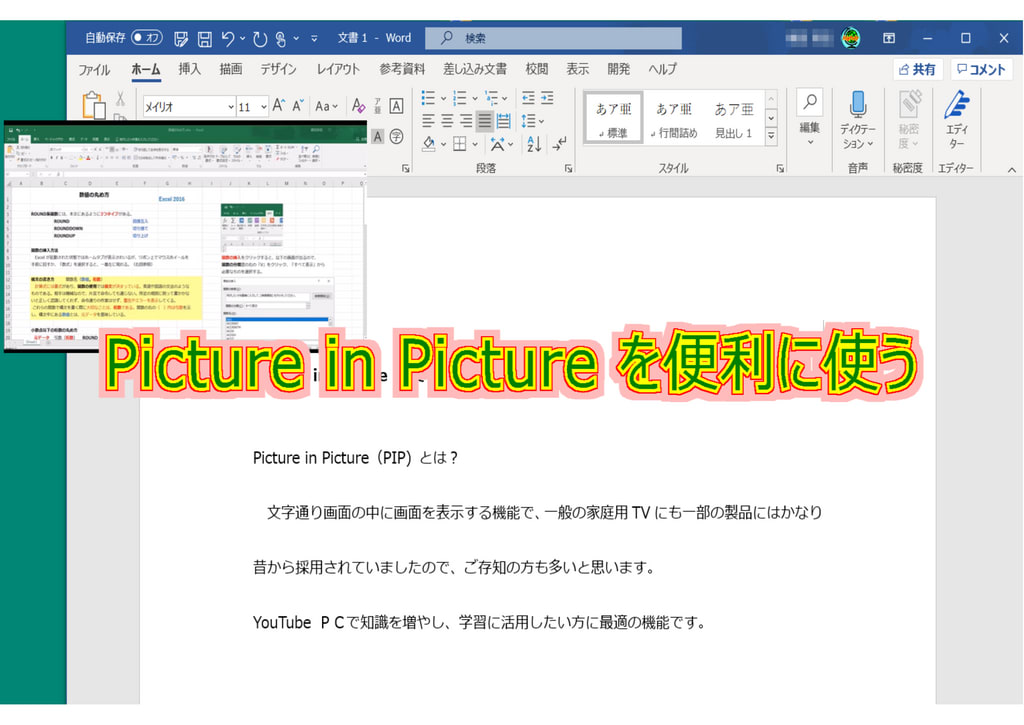Viewport: 1024px width, 725px height.
Task: Click the Increase Indent icon
Action: pos(547,99)
